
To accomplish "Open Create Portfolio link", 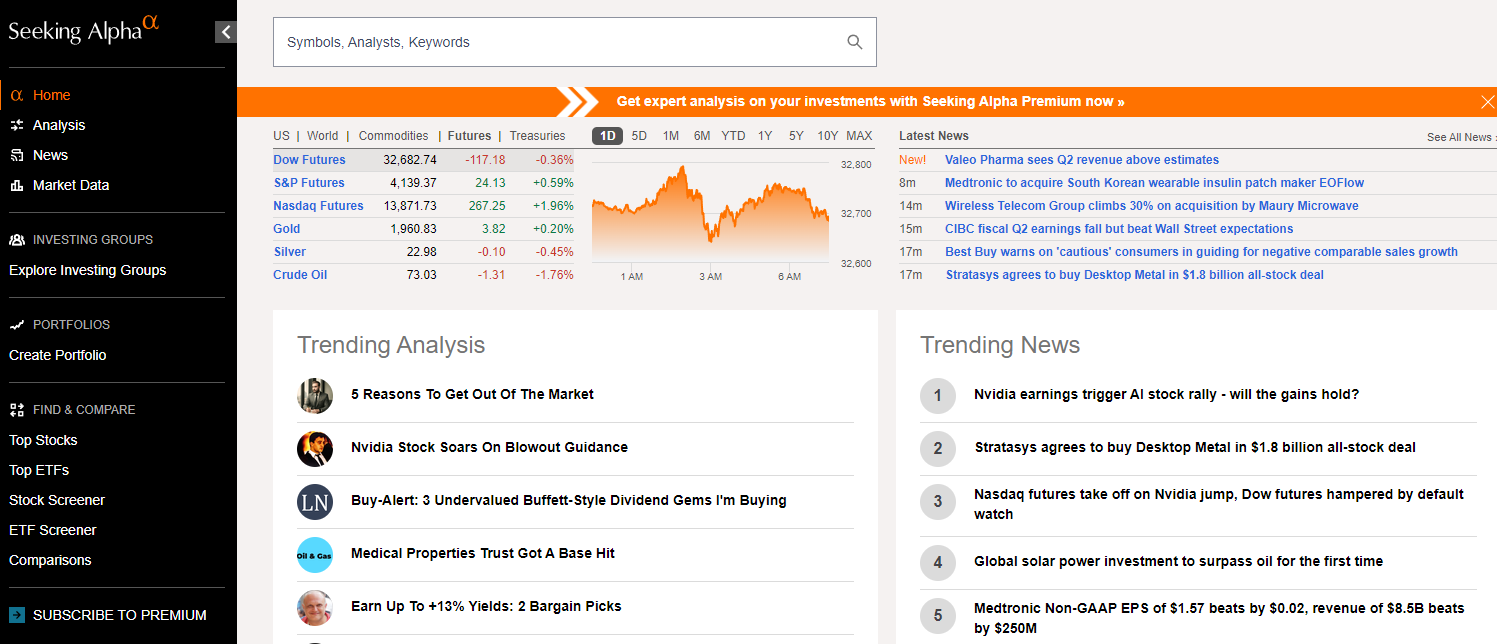I will coord(58,355).
